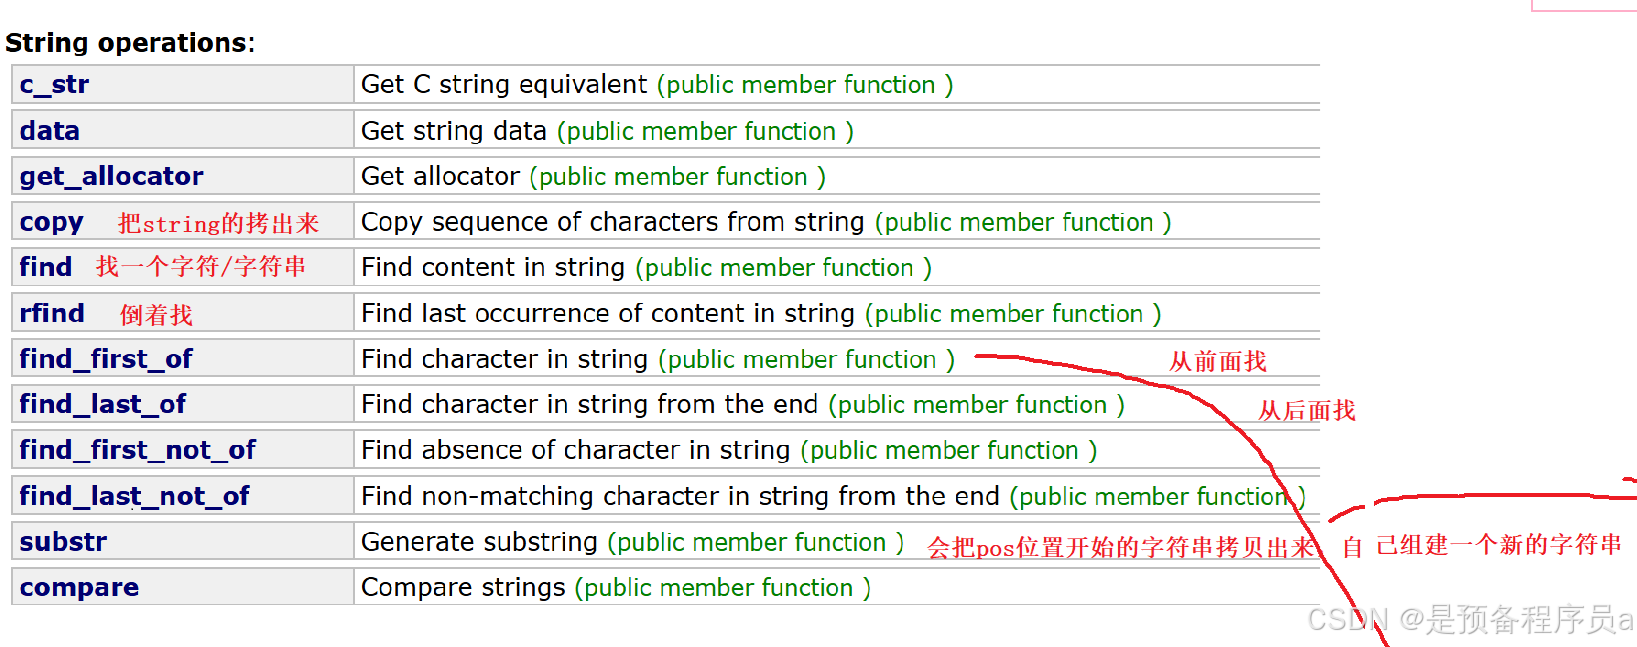Open the find_last_not_of link

(134, 496)
